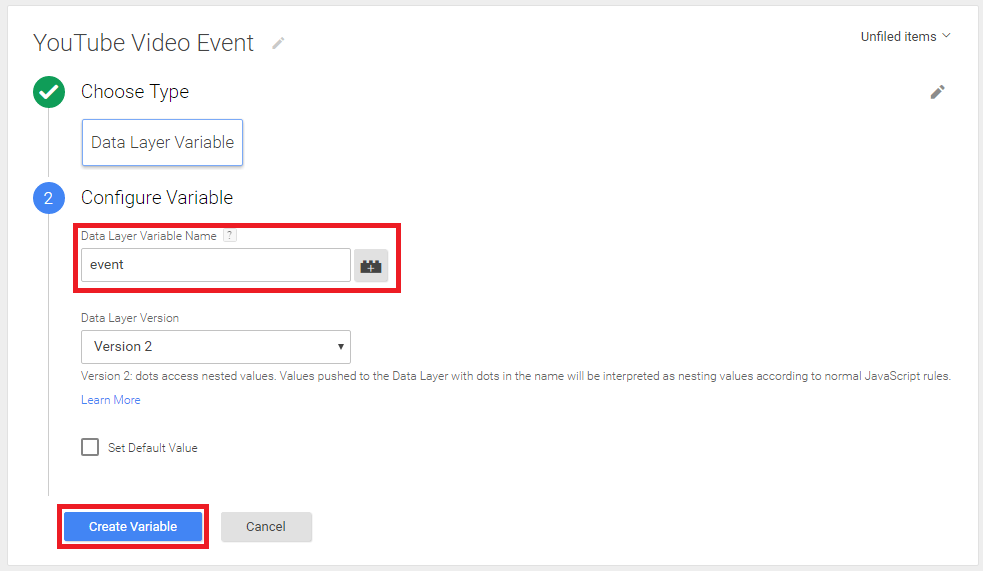The image size is (983, 572).
Task: Open the Data Layer Version dropdown
Action: [x=215, y=347]
